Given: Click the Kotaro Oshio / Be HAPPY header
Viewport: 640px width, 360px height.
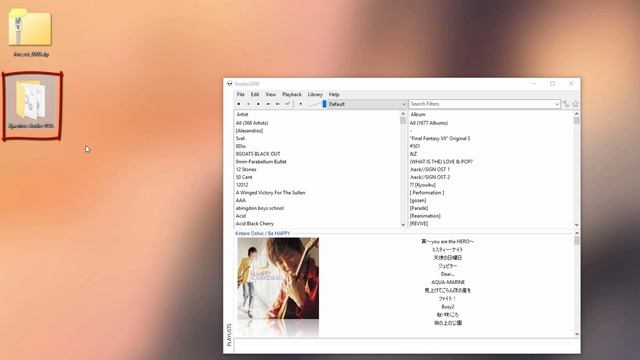Looking at the screenshot, I should point(262,233).
